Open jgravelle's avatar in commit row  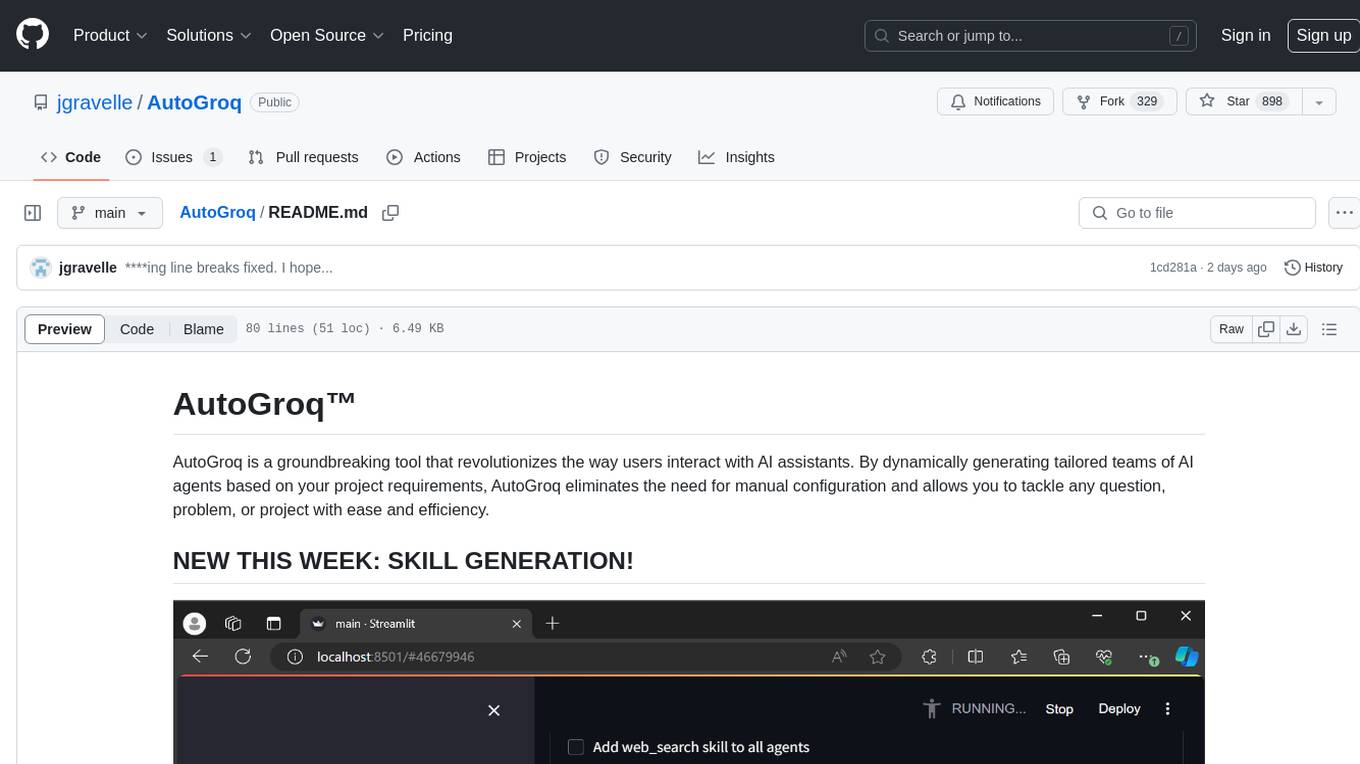coord(41,268)
